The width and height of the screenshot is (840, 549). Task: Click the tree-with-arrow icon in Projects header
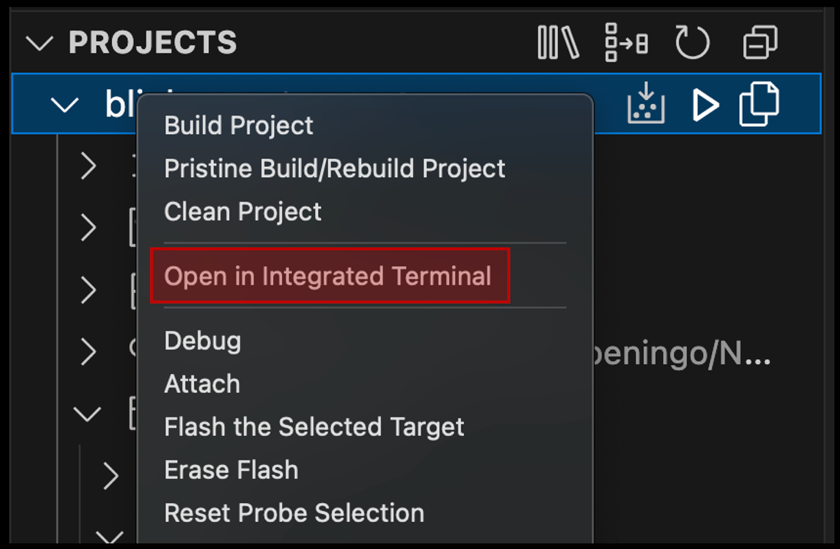tap(626, 43)
